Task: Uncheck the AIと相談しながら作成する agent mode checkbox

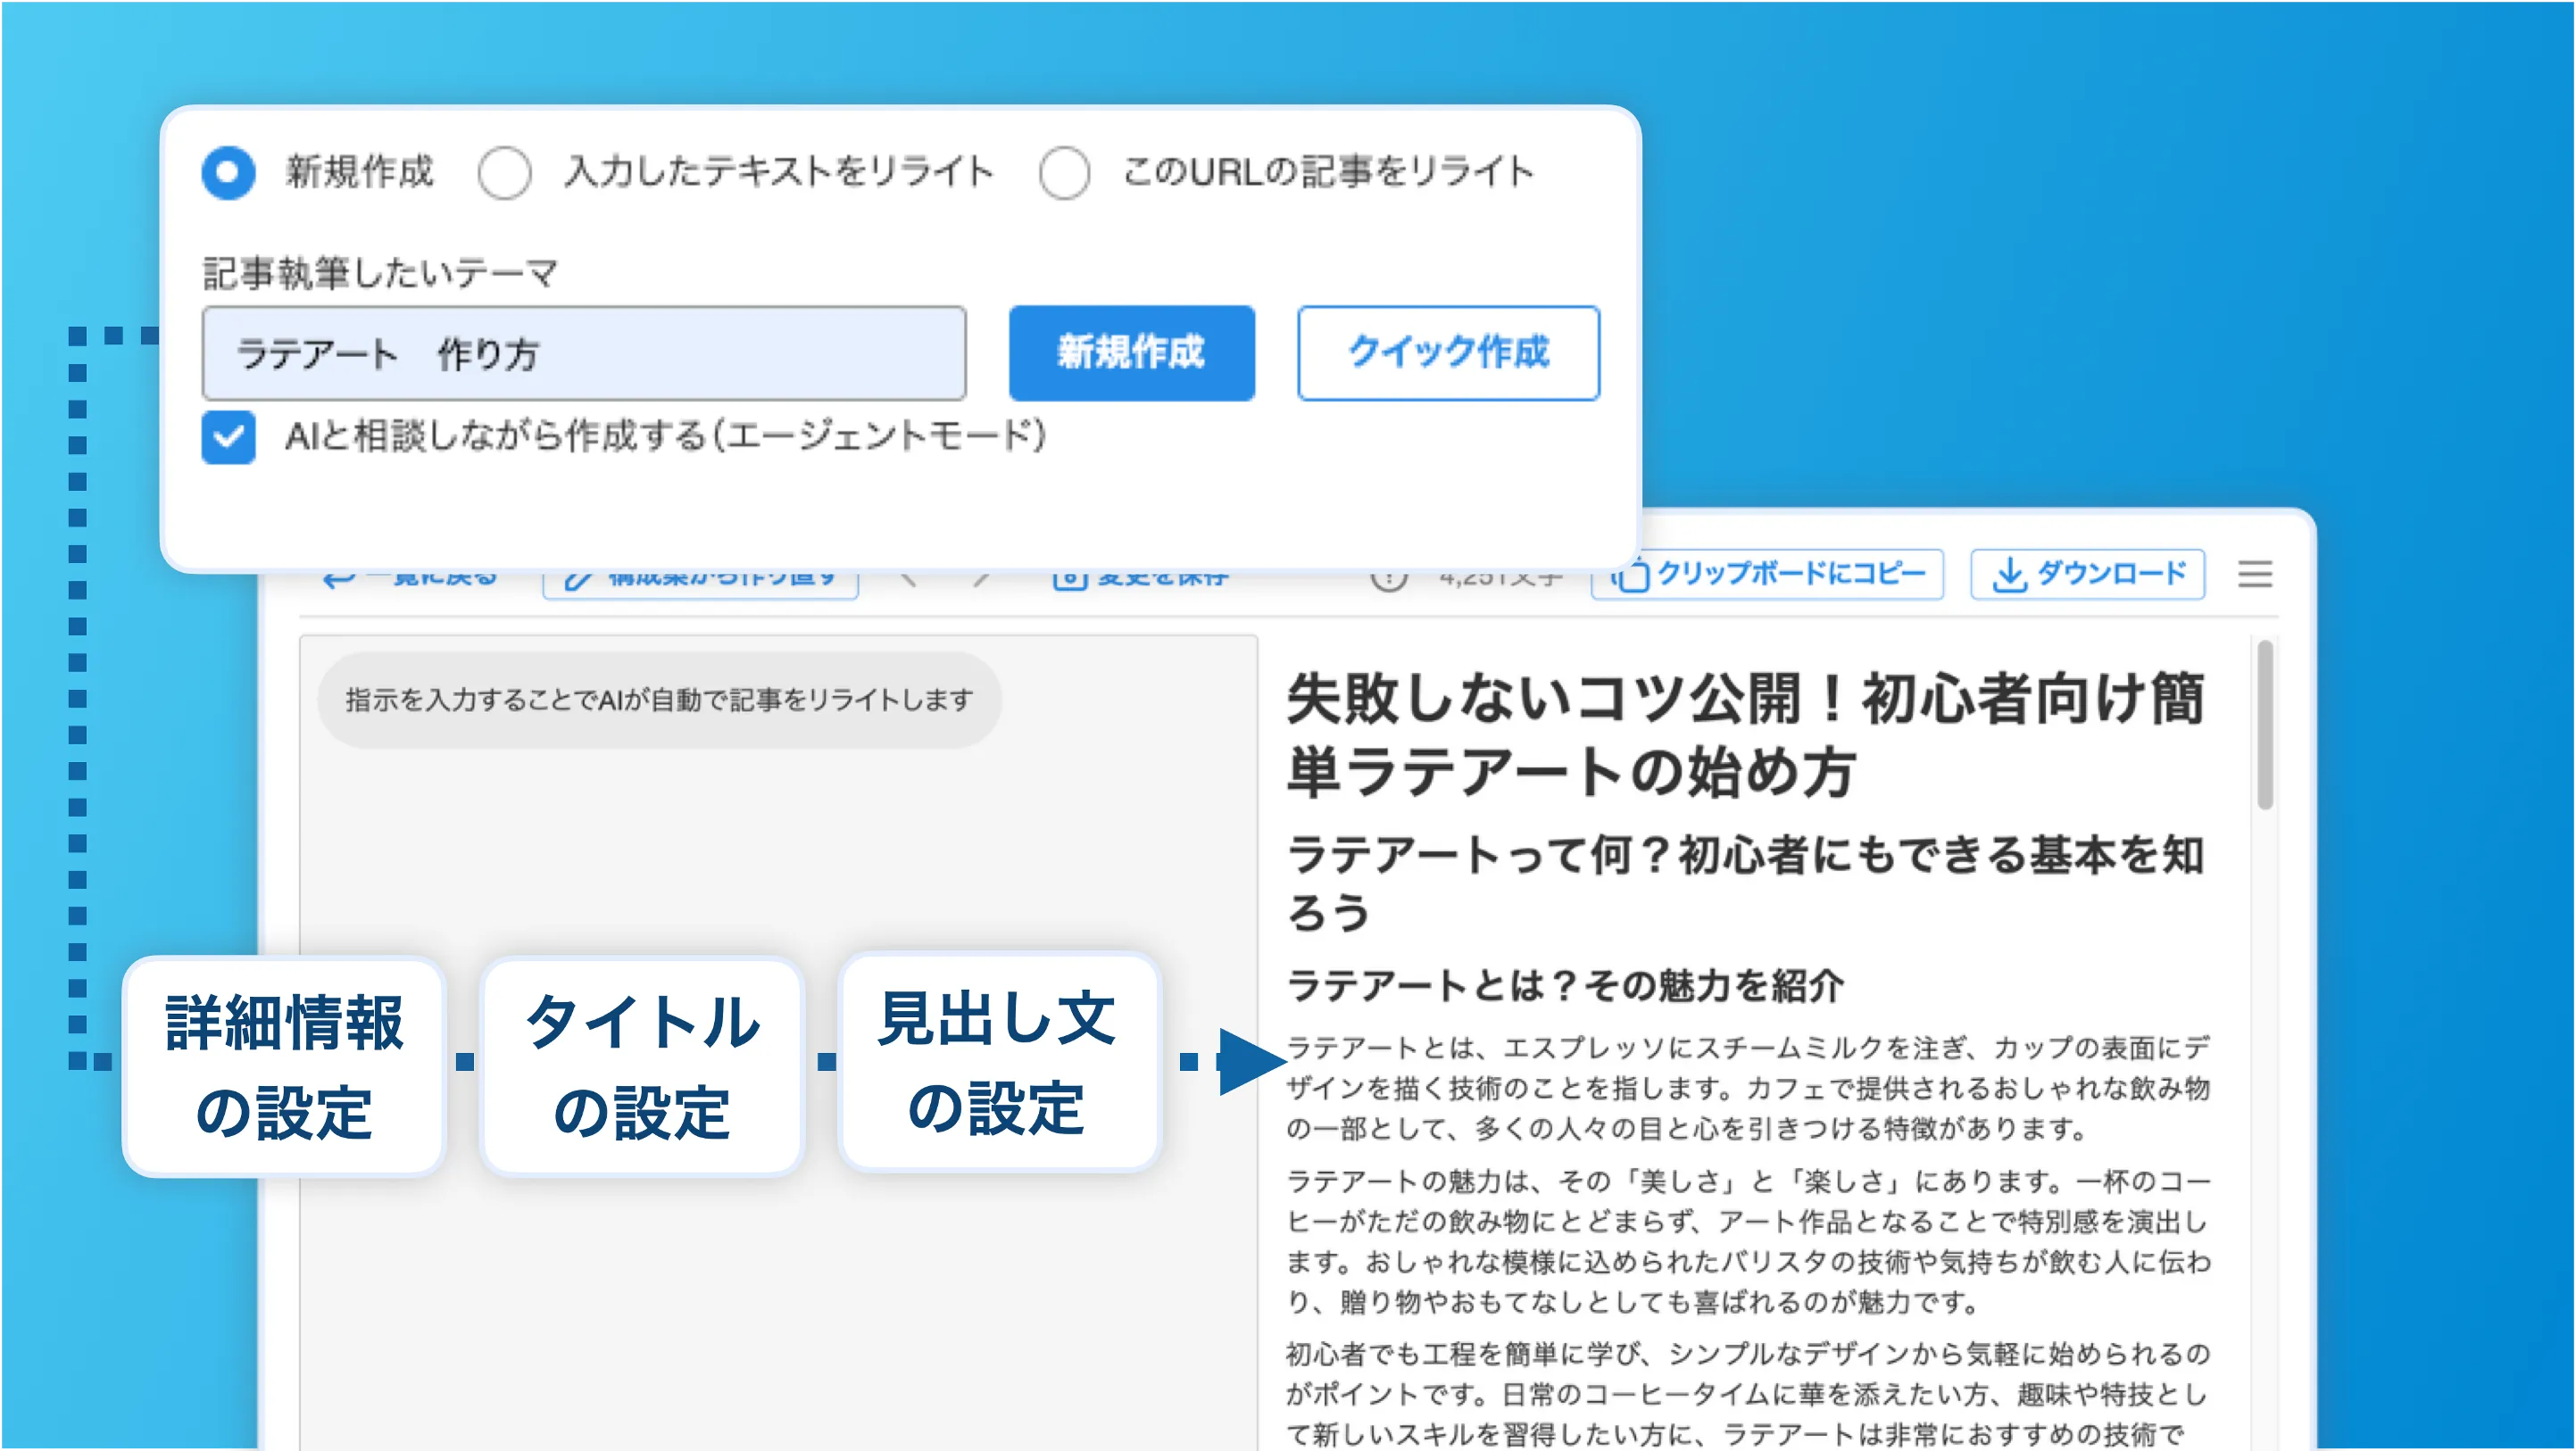Action: pos(228,437)
